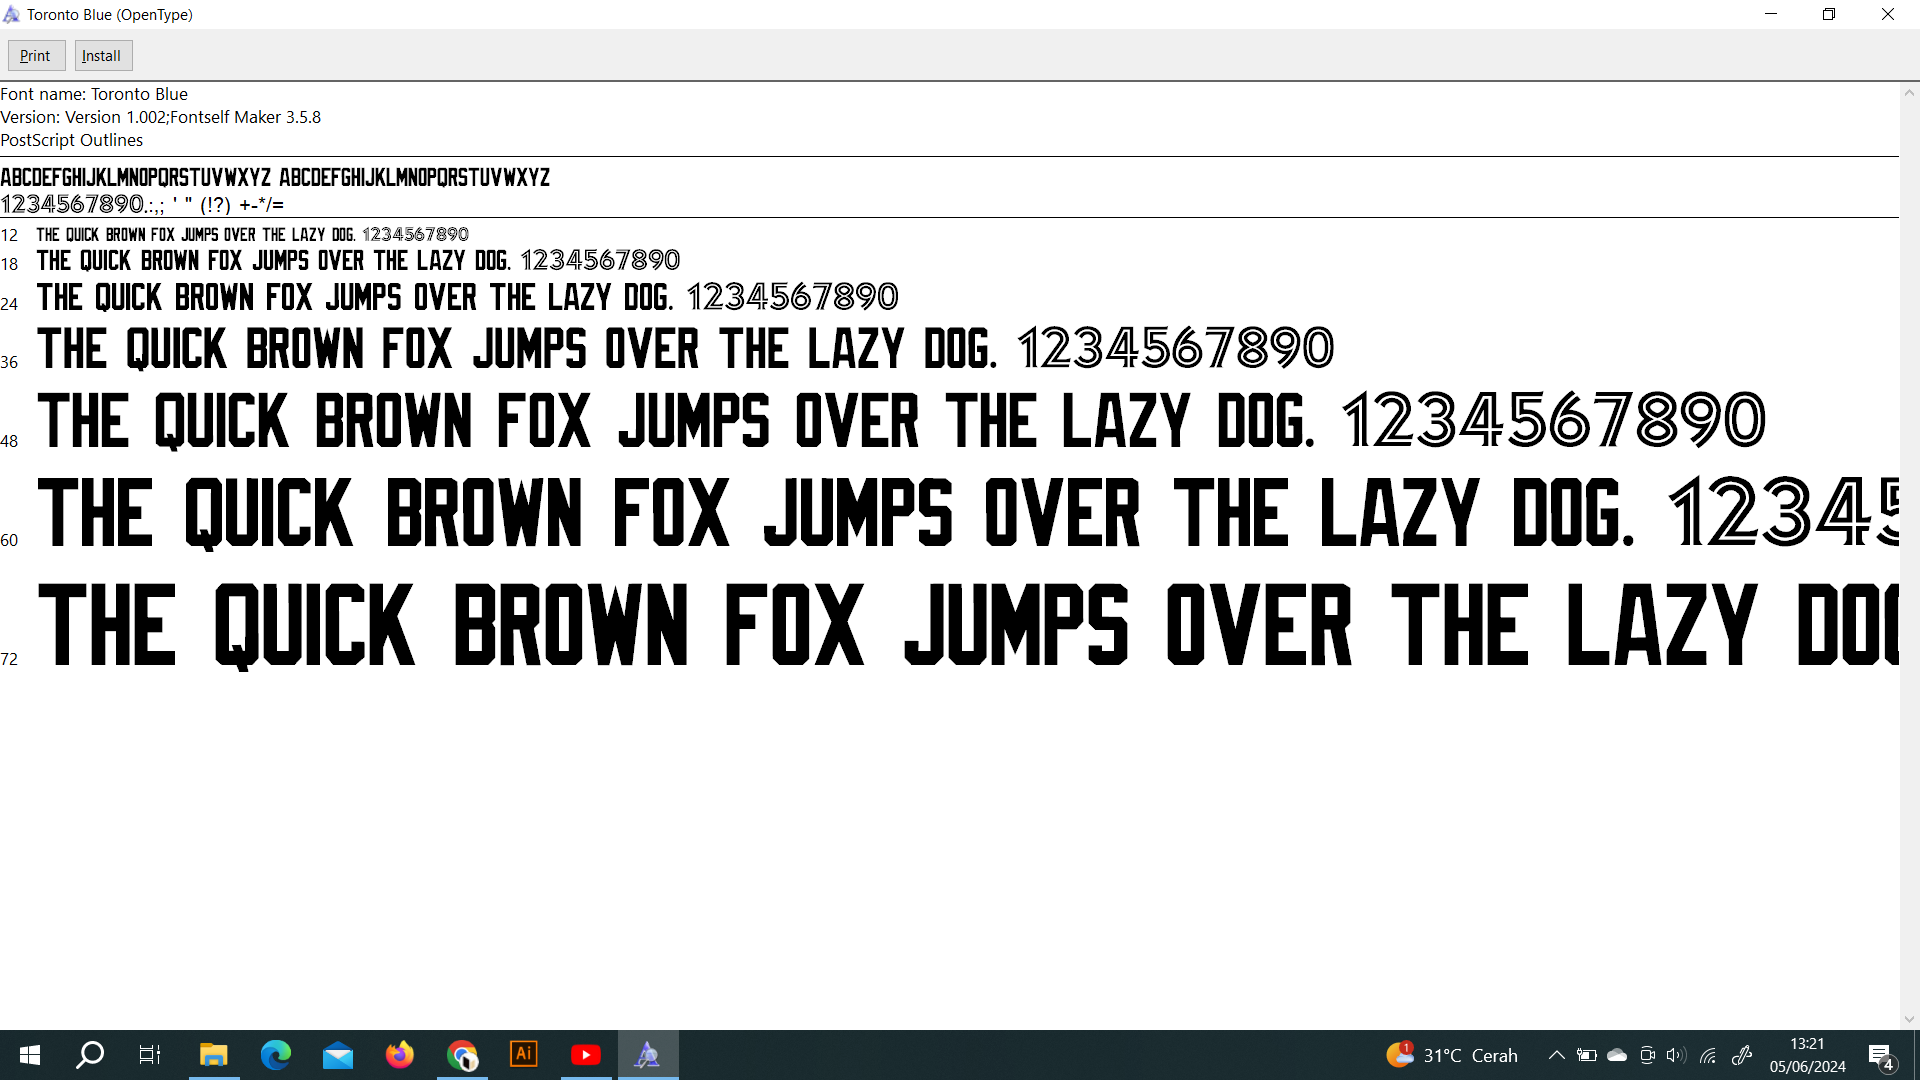Open the Windows Start menu
The height and width of the screenshot is (1080, 1920).
pyautogui.click(x=30, y=1055)
